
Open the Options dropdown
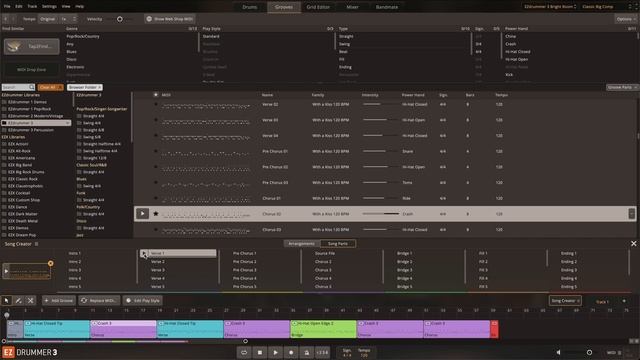[626, 19]
